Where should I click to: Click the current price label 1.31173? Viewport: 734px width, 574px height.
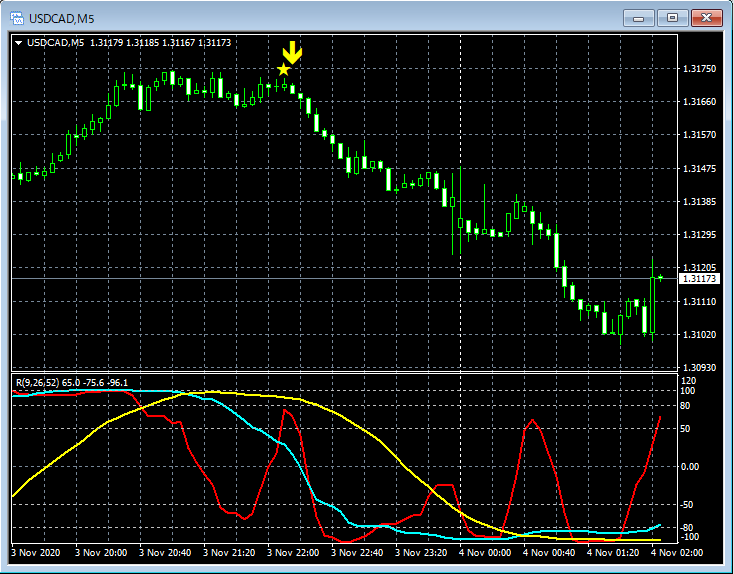click(700, 278)
